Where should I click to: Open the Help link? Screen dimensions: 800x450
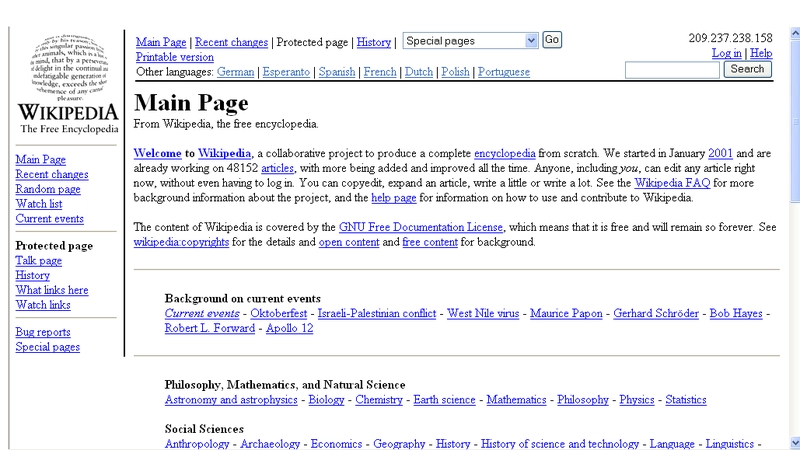tap(761, 53)
